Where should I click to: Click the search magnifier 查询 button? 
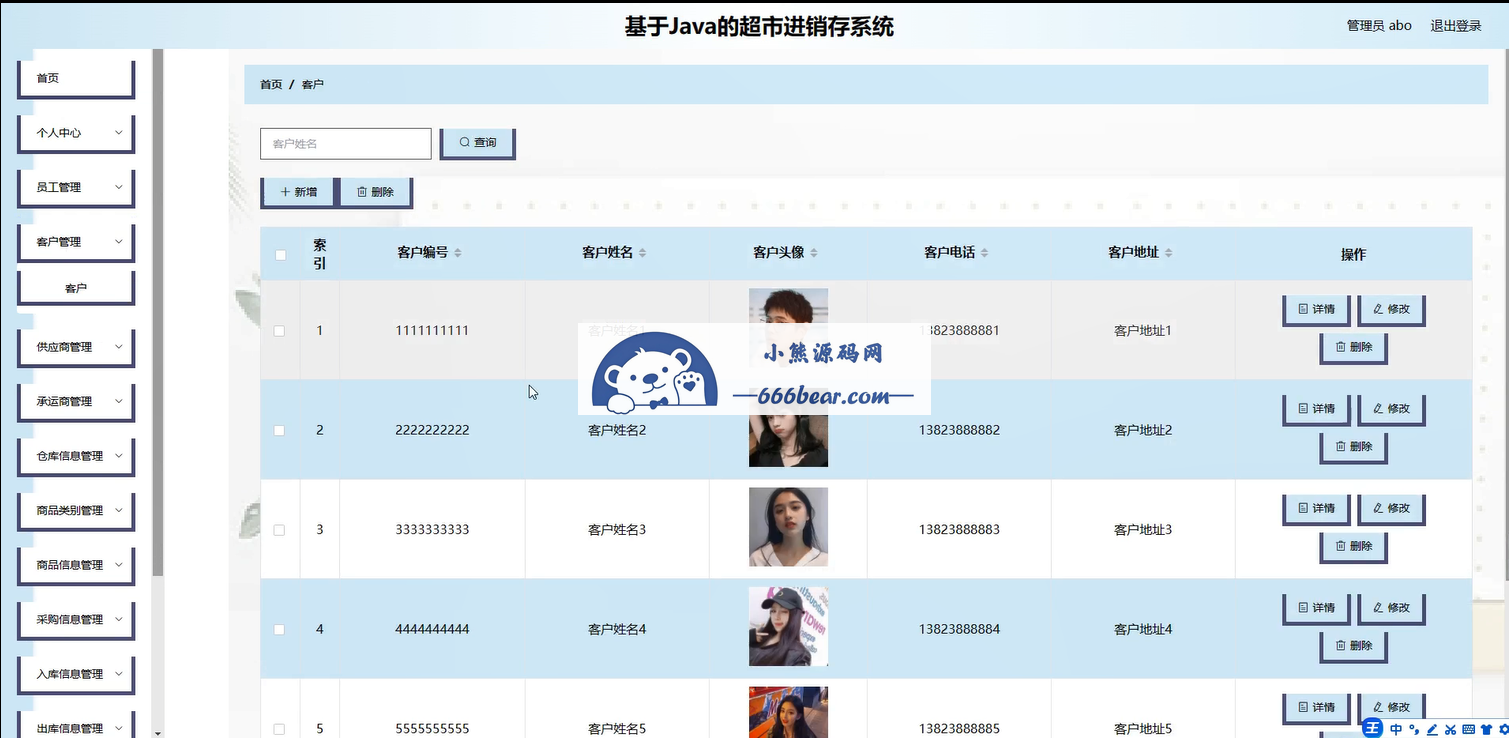coord(477,143)
